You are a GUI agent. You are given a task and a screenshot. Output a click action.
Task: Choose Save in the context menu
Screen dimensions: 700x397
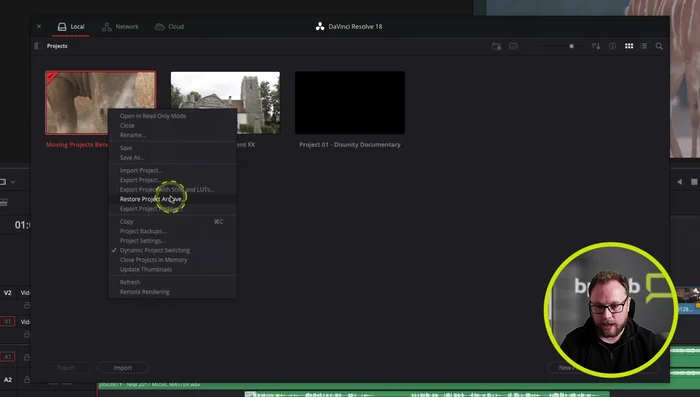click(x=126, y=148)
